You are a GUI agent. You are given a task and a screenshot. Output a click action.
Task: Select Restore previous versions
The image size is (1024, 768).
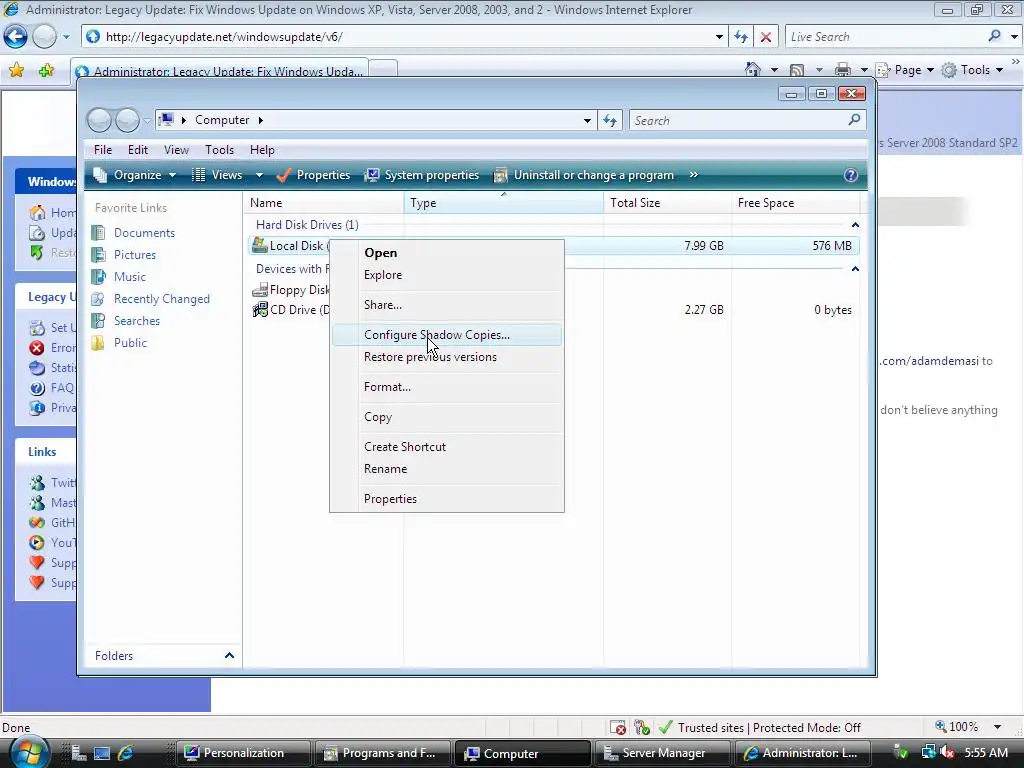coord(430,357)
